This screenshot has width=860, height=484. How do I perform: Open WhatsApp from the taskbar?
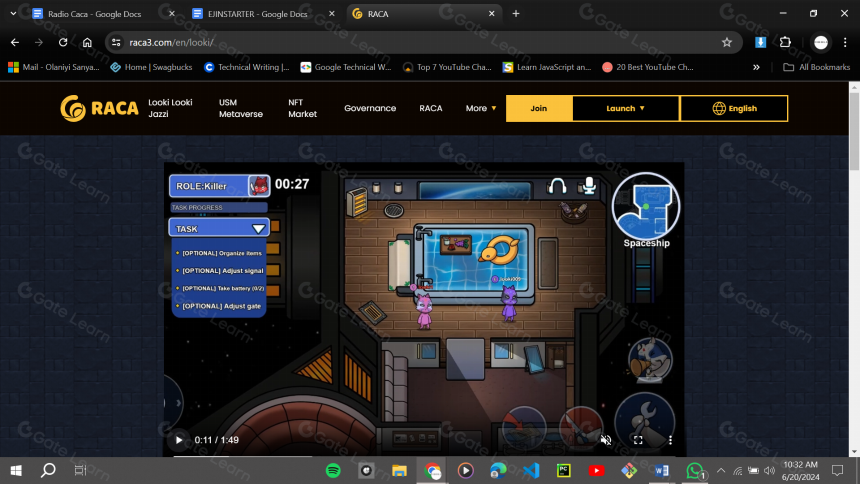click(694, 470)
